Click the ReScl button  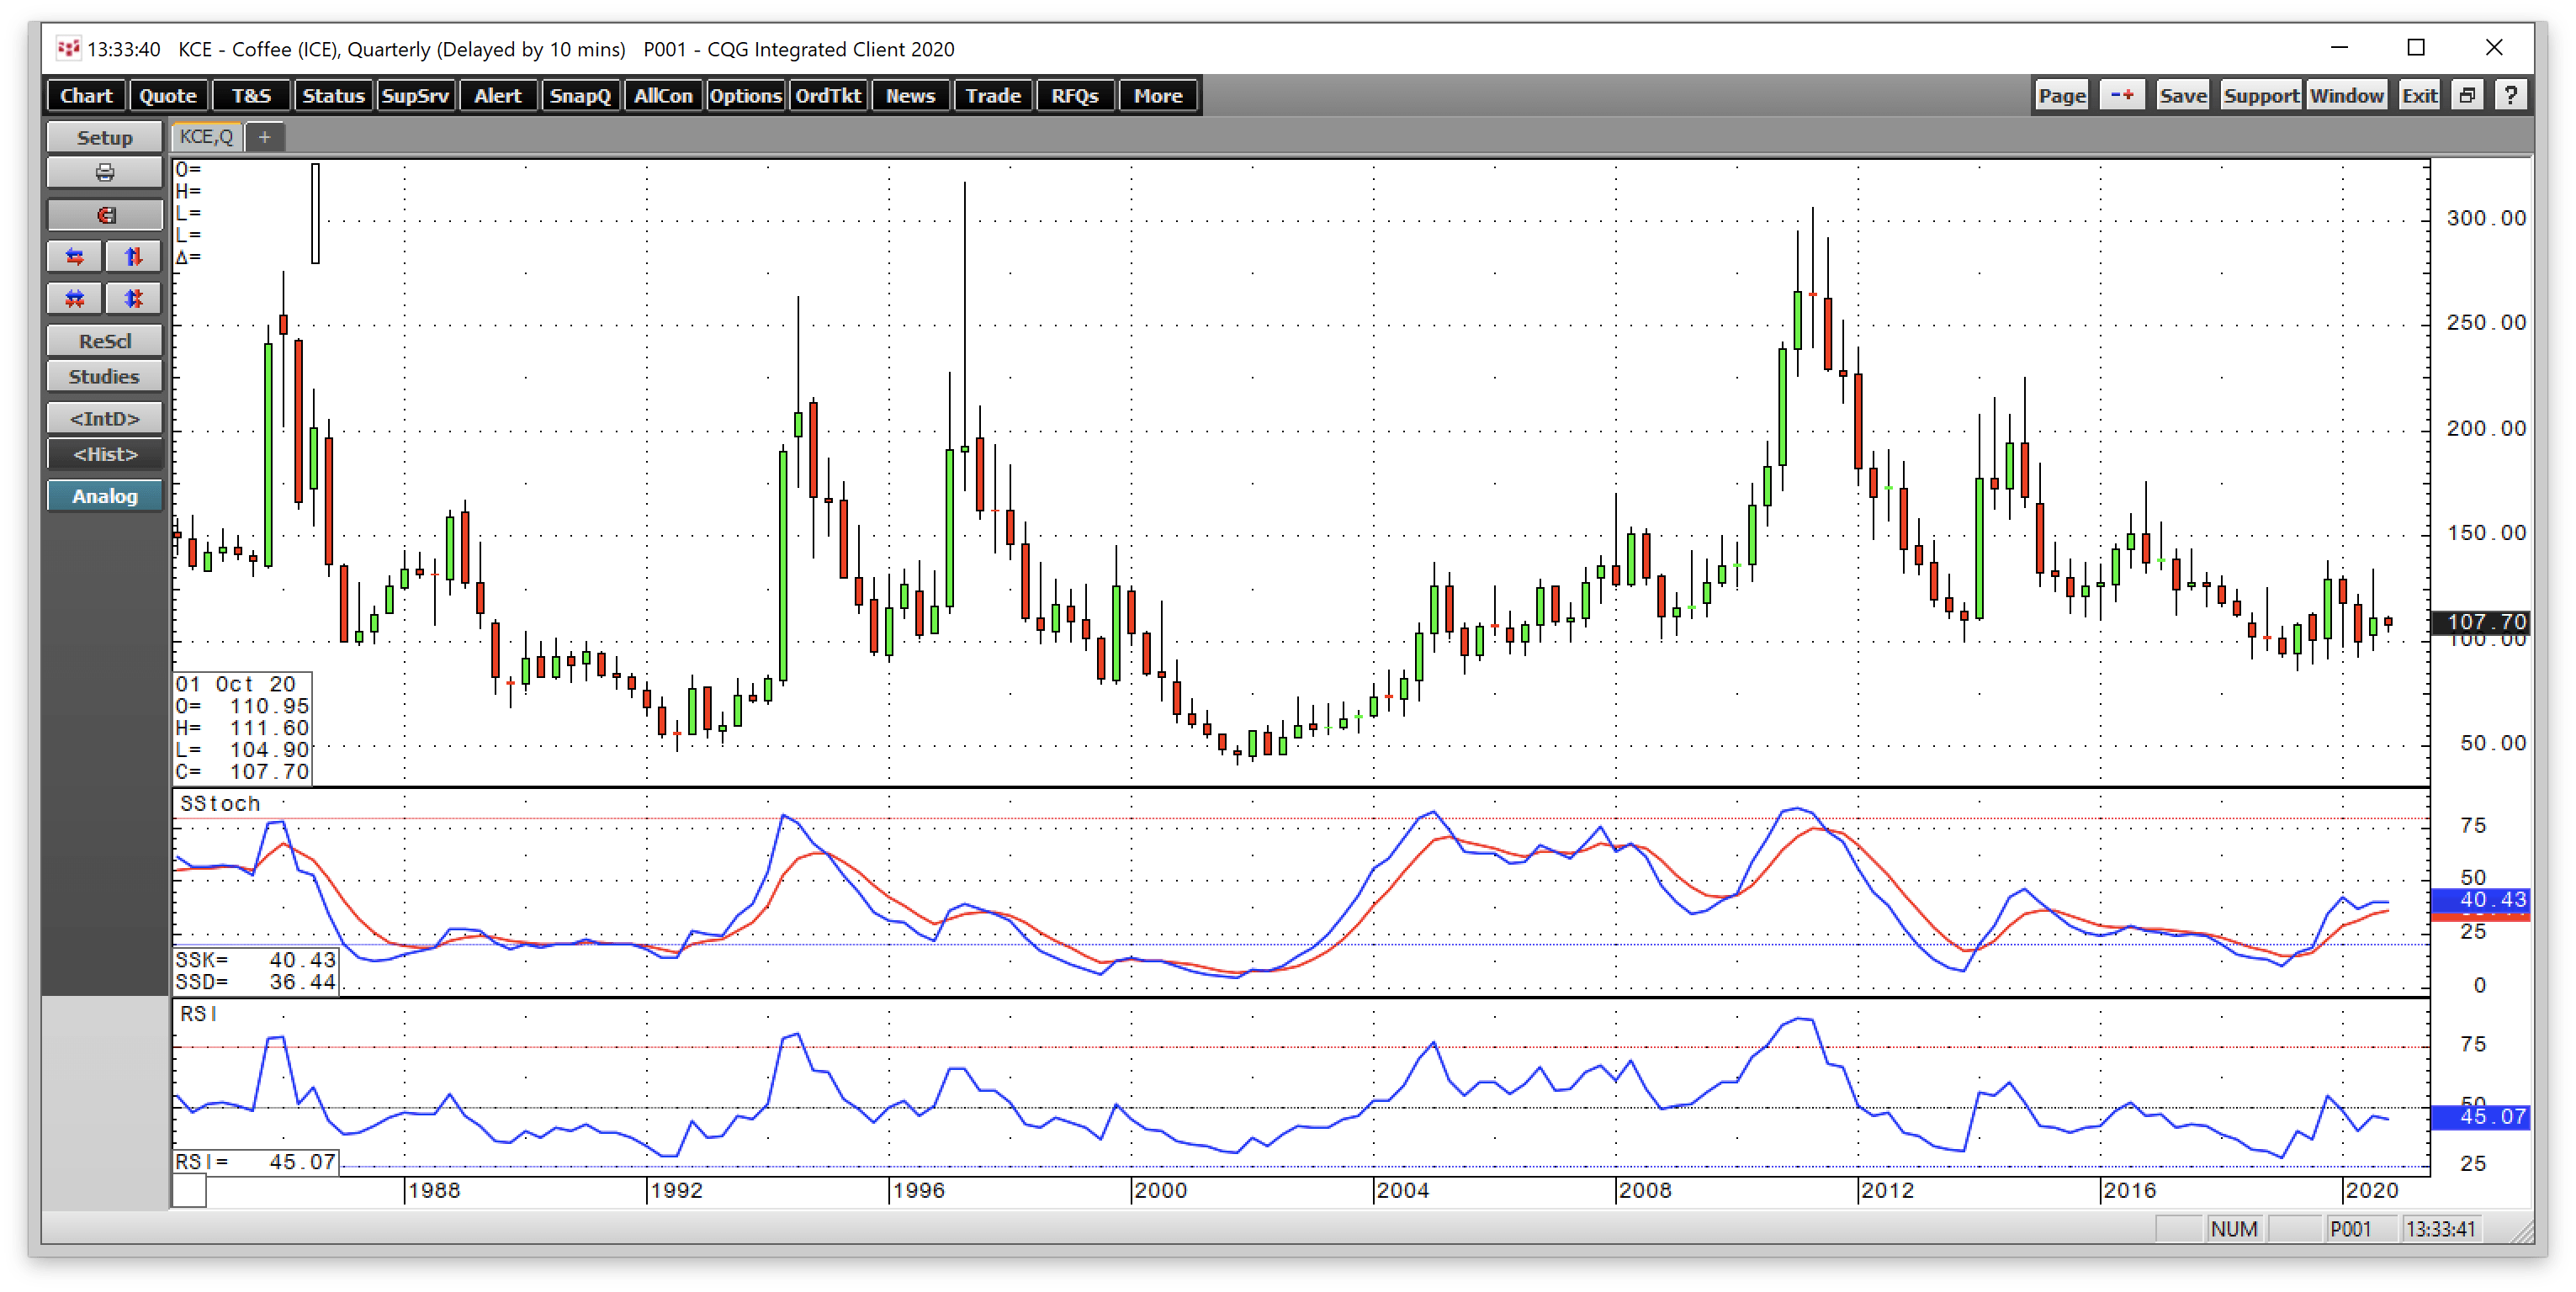104,341
